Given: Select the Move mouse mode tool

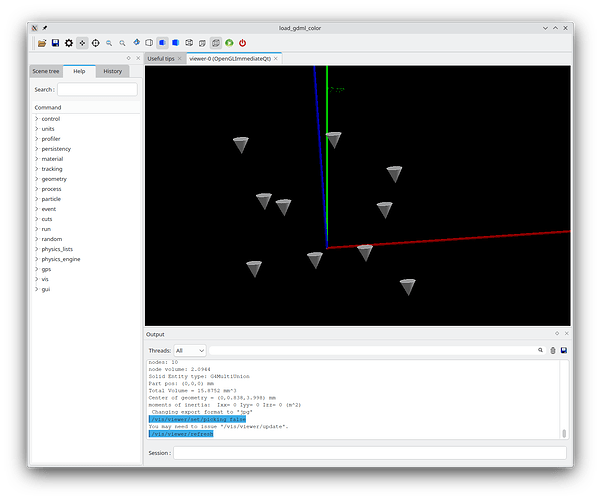Looking at the screenshot, I should pos(82,43).
